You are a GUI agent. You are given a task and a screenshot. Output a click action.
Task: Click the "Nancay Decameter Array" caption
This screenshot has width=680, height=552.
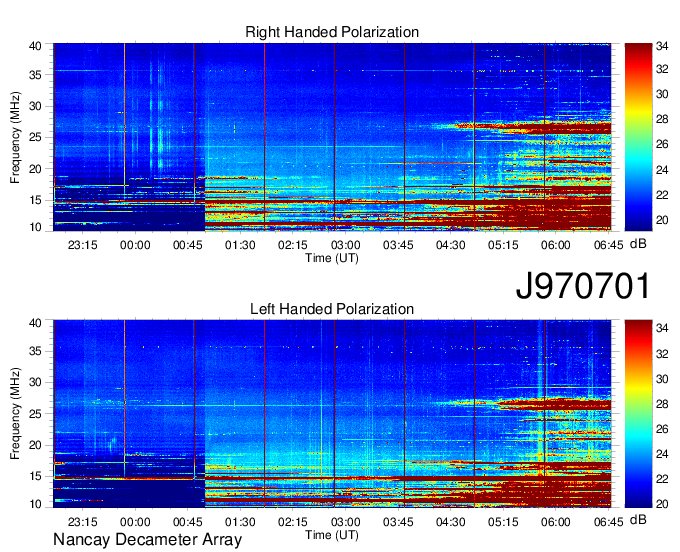pos(147,539)
